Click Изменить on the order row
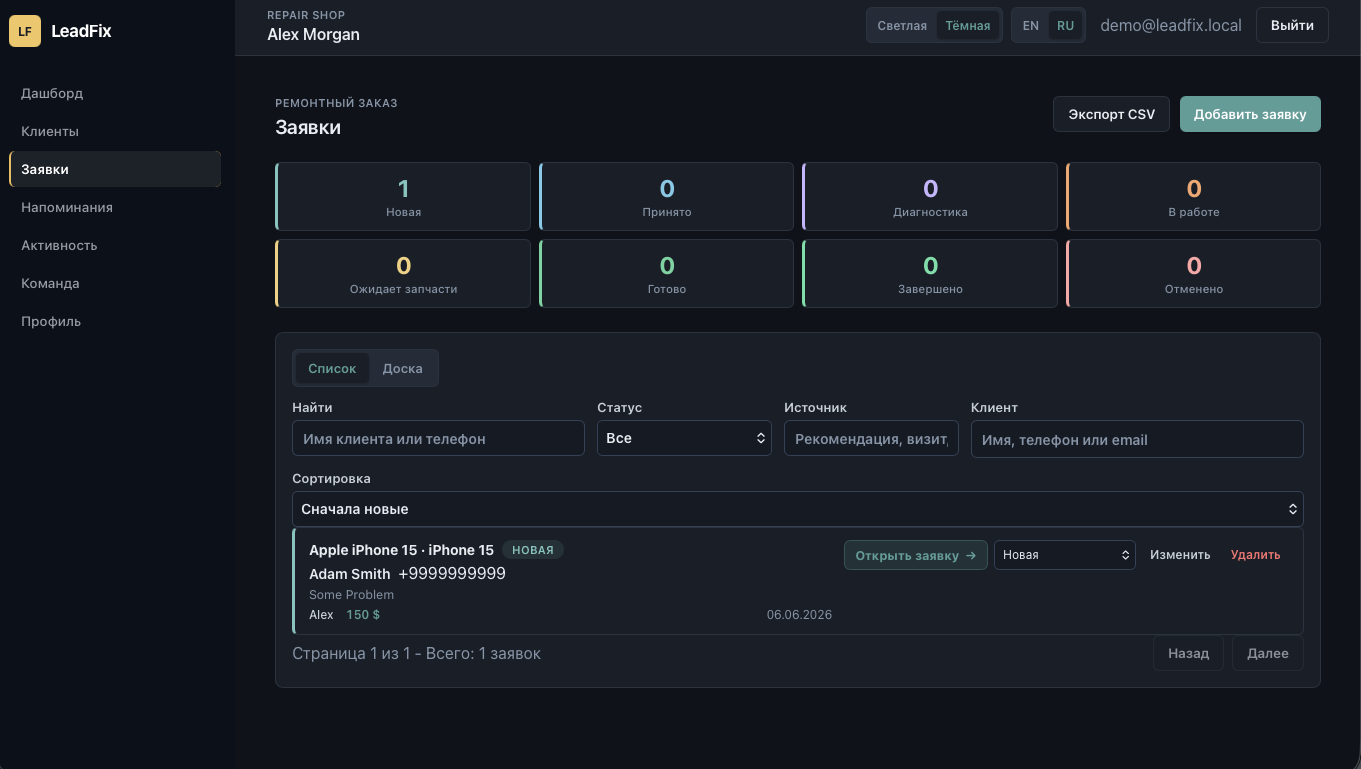This screenshot has width=1361, height=769. [x=1180, y=555]
